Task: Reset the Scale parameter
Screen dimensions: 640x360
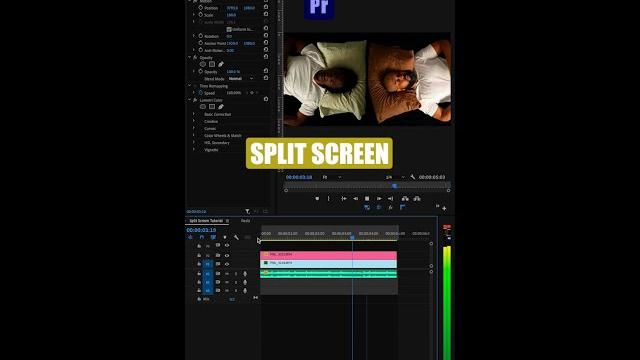Action: pos(266,14)
